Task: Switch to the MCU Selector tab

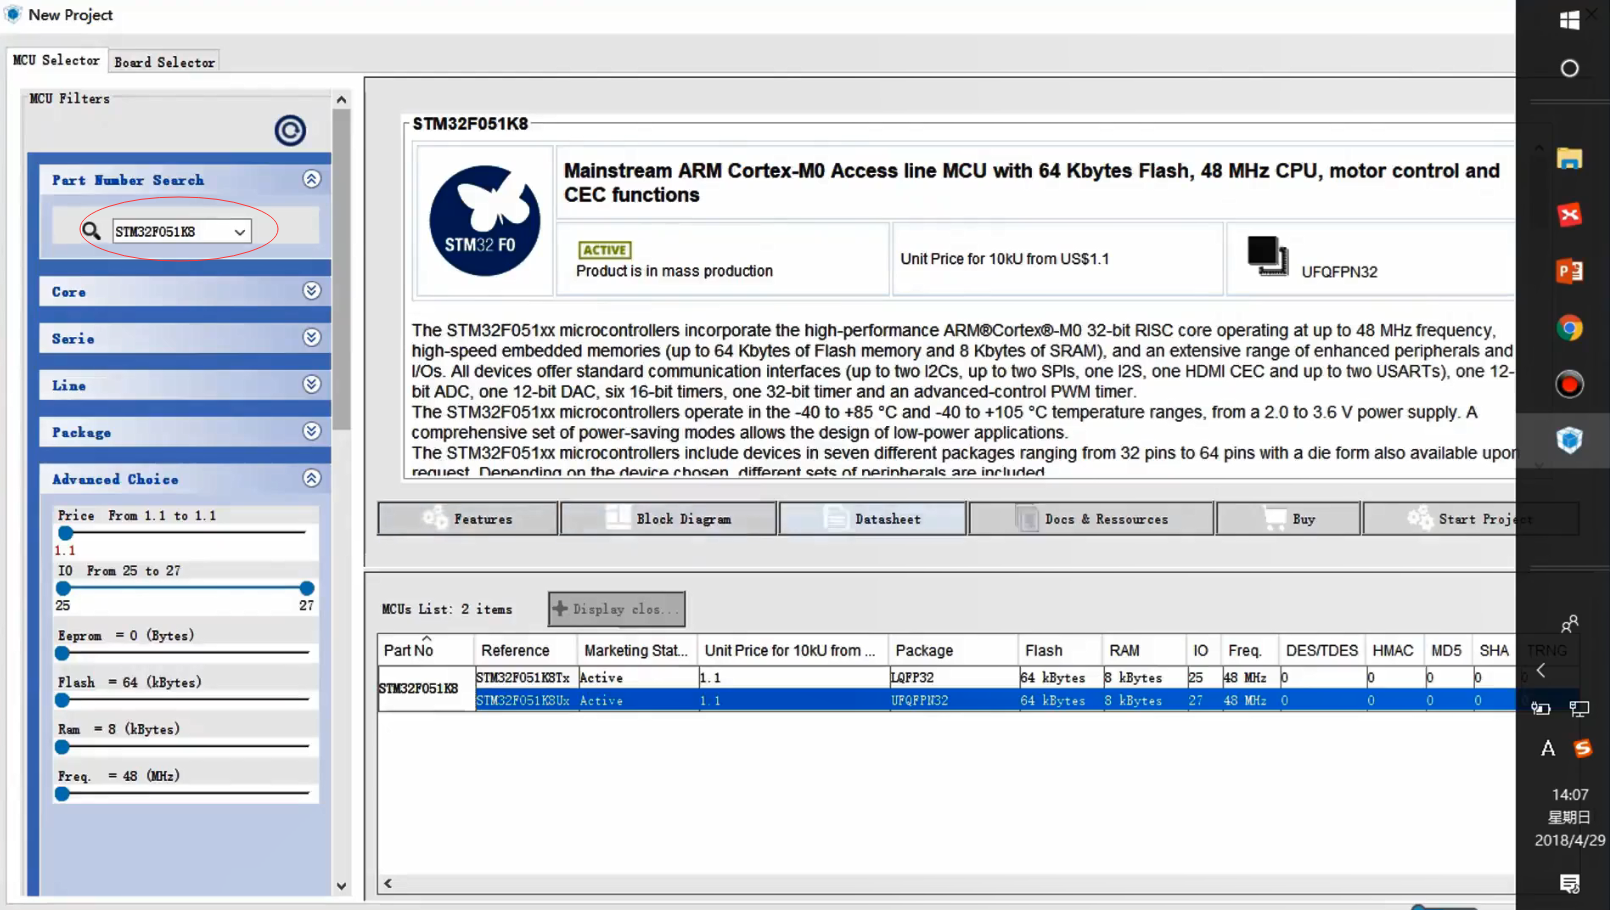Action: 56,60
